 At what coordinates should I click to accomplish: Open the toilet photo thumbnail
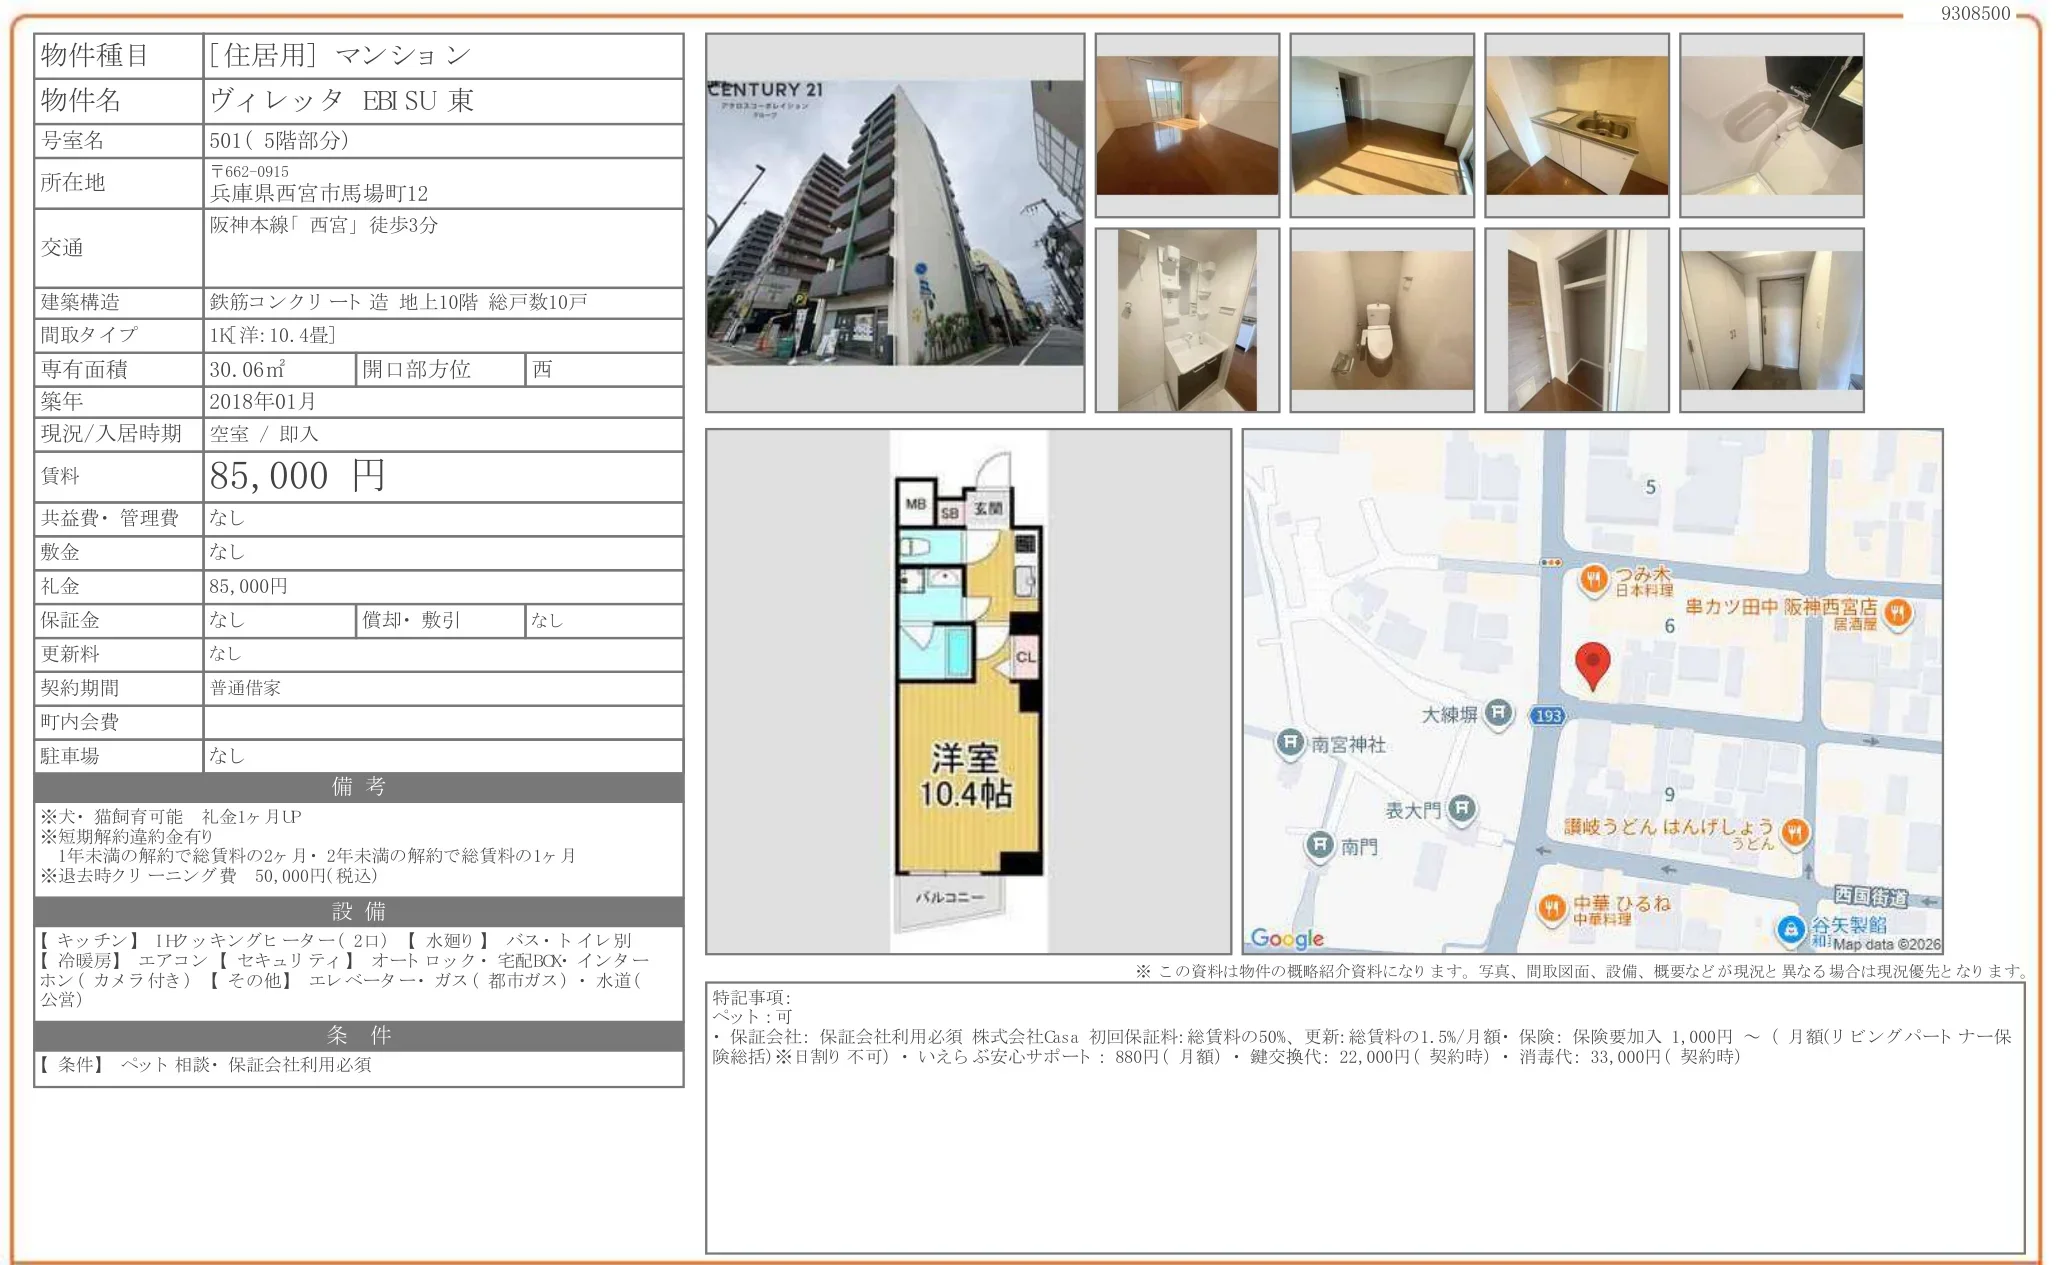point(1381,320)
